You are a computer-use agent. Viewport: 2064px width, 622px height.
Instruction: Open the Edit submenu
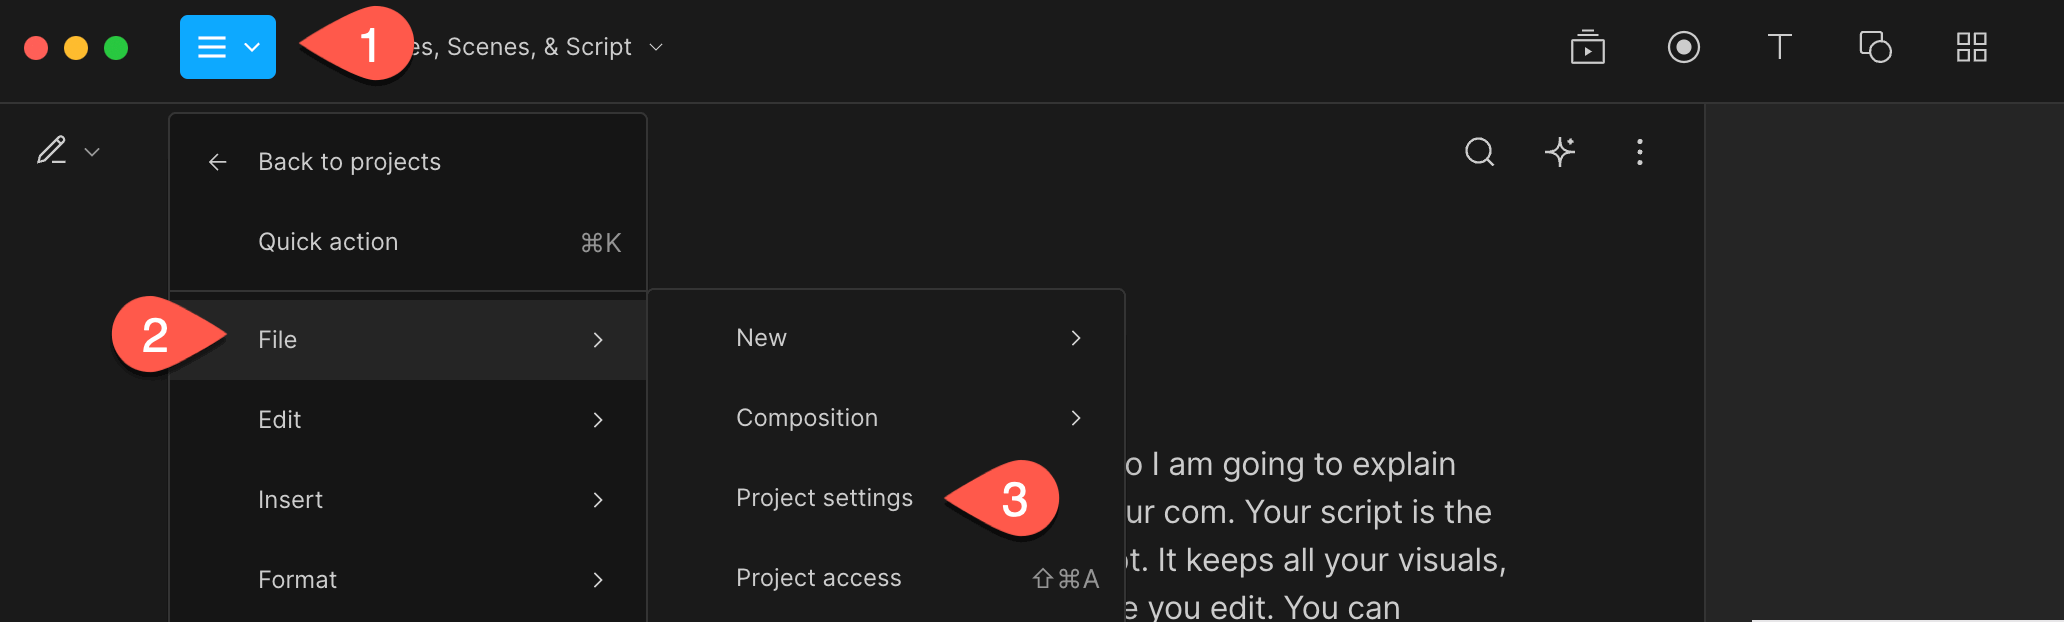[x=408, y=420]
